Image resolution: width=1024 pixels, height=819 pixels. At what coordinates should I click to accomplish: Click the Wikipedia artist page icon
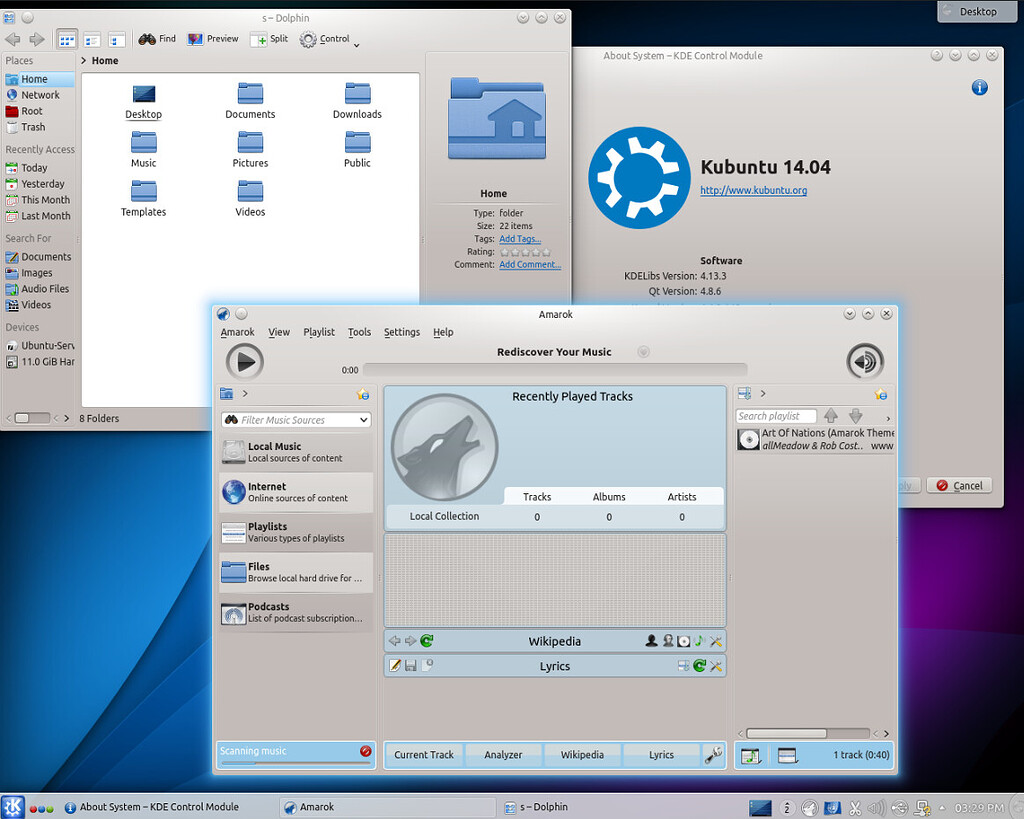tap(651, 641)
